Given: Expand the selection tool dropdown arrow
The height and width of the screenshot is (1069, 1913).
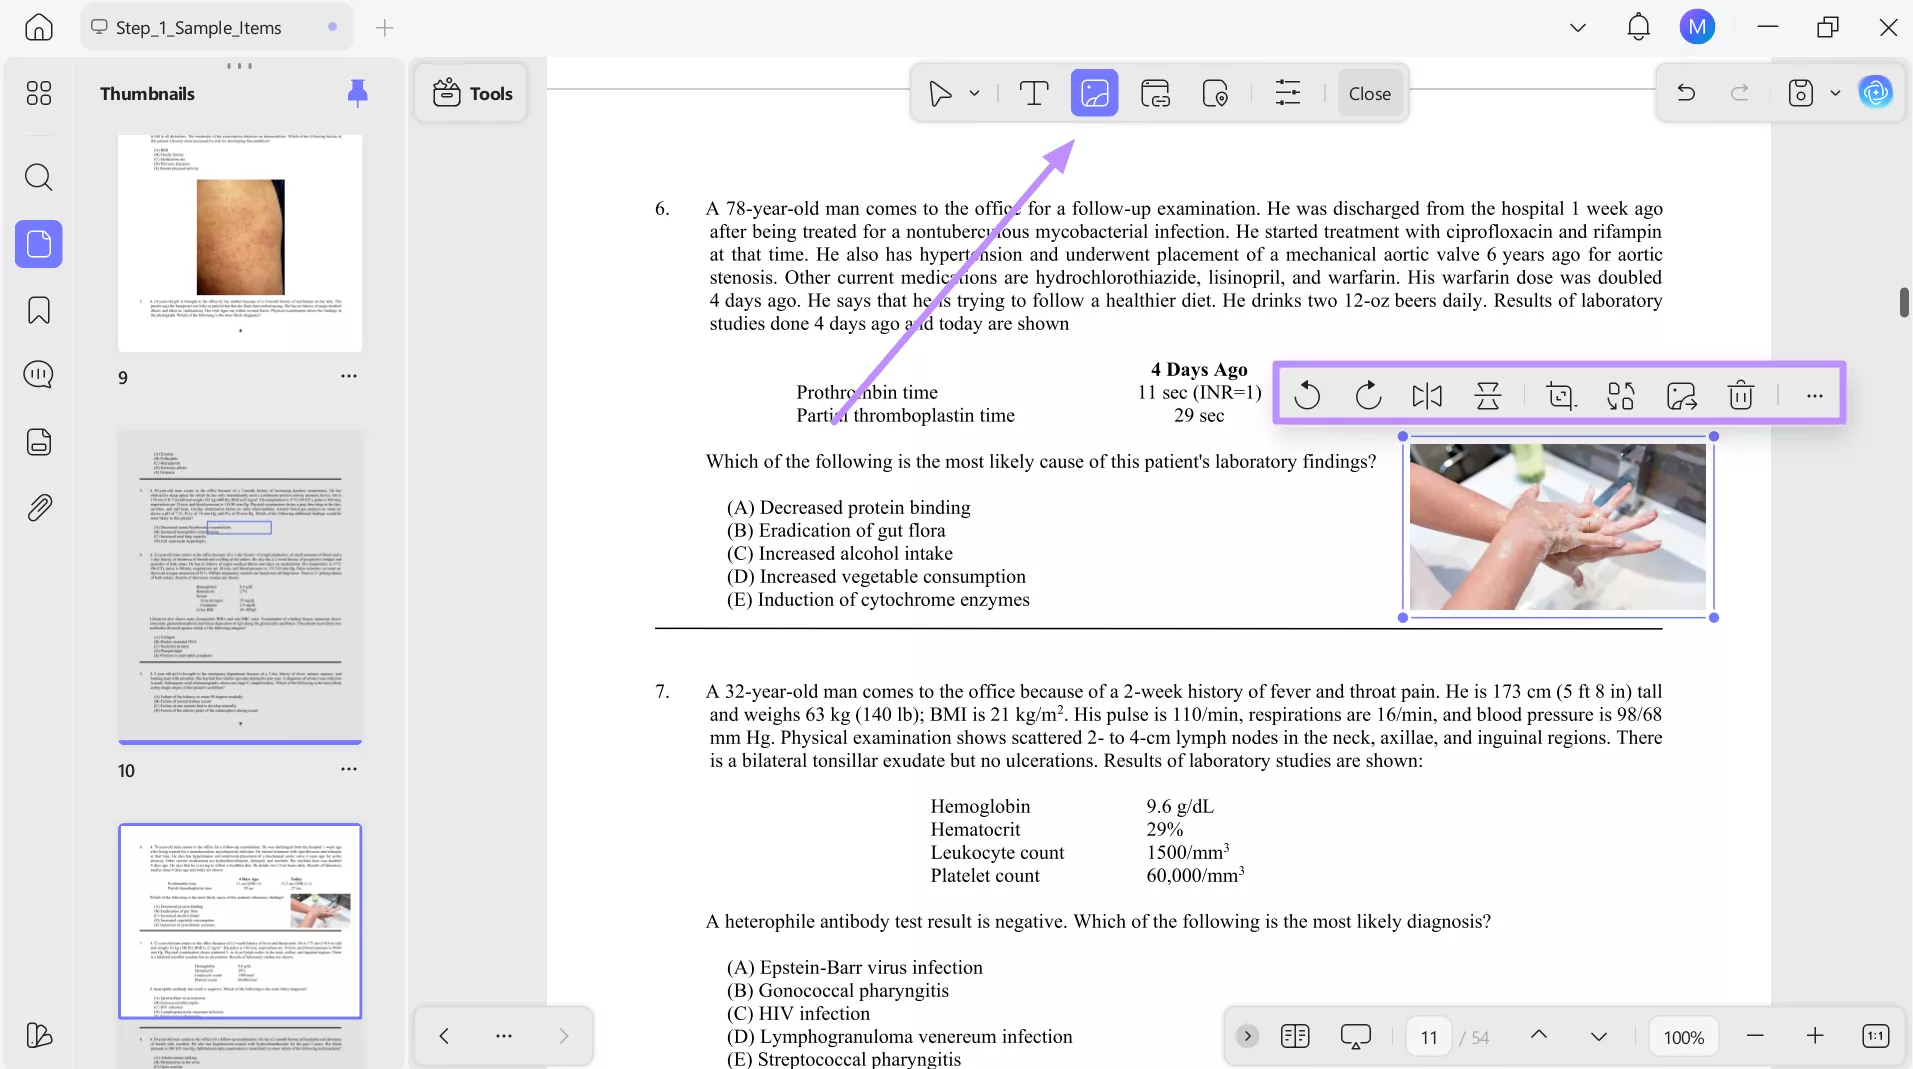Looking at the screenshot, I should coord(973,93).
